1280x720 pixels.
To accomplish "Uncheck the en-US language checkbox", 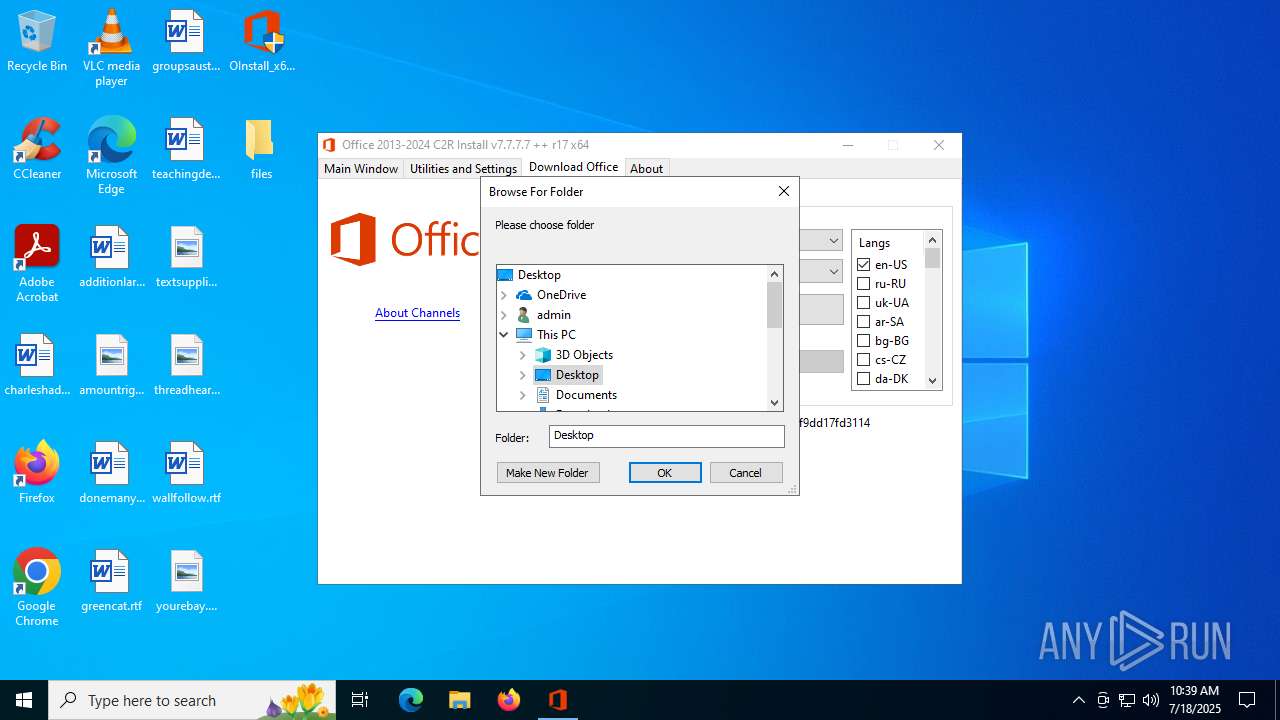I will click(864, 265).
